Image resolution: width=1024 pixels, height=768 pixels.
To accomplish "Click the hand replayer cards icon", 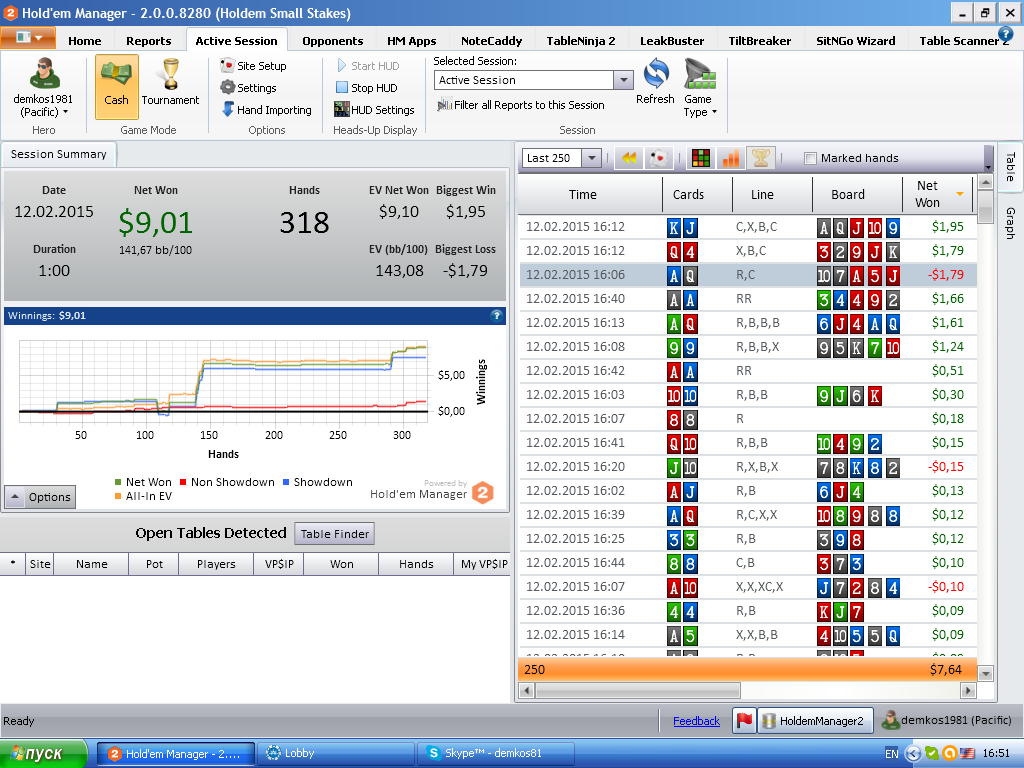I will click(659, 158).
